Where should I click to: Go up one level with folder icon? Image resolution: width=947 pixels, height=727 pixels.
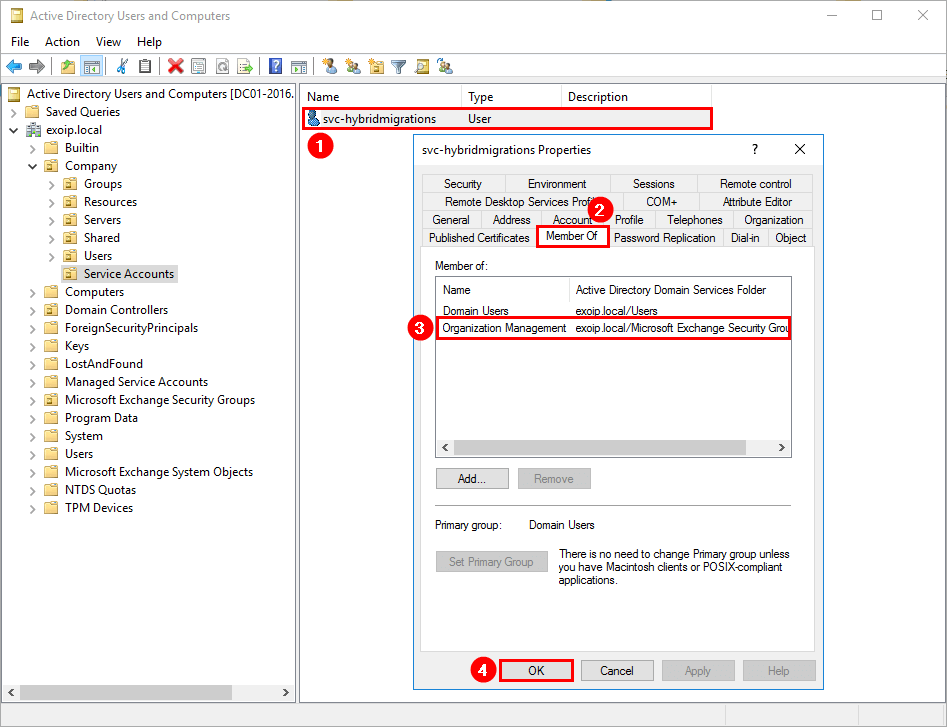coord(68,66)
